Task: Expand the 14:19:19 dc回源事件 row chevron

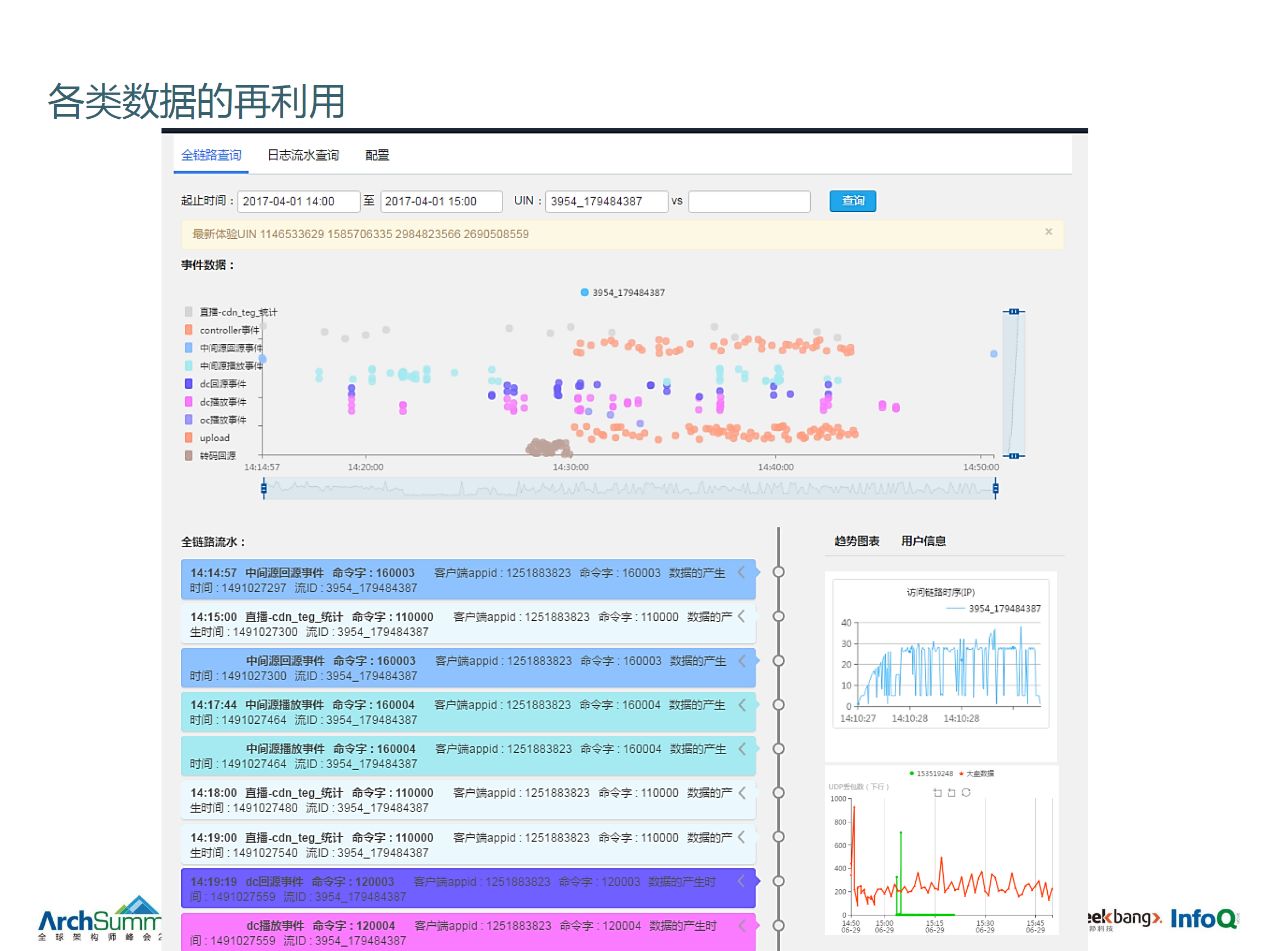Action: click(742, 881)
